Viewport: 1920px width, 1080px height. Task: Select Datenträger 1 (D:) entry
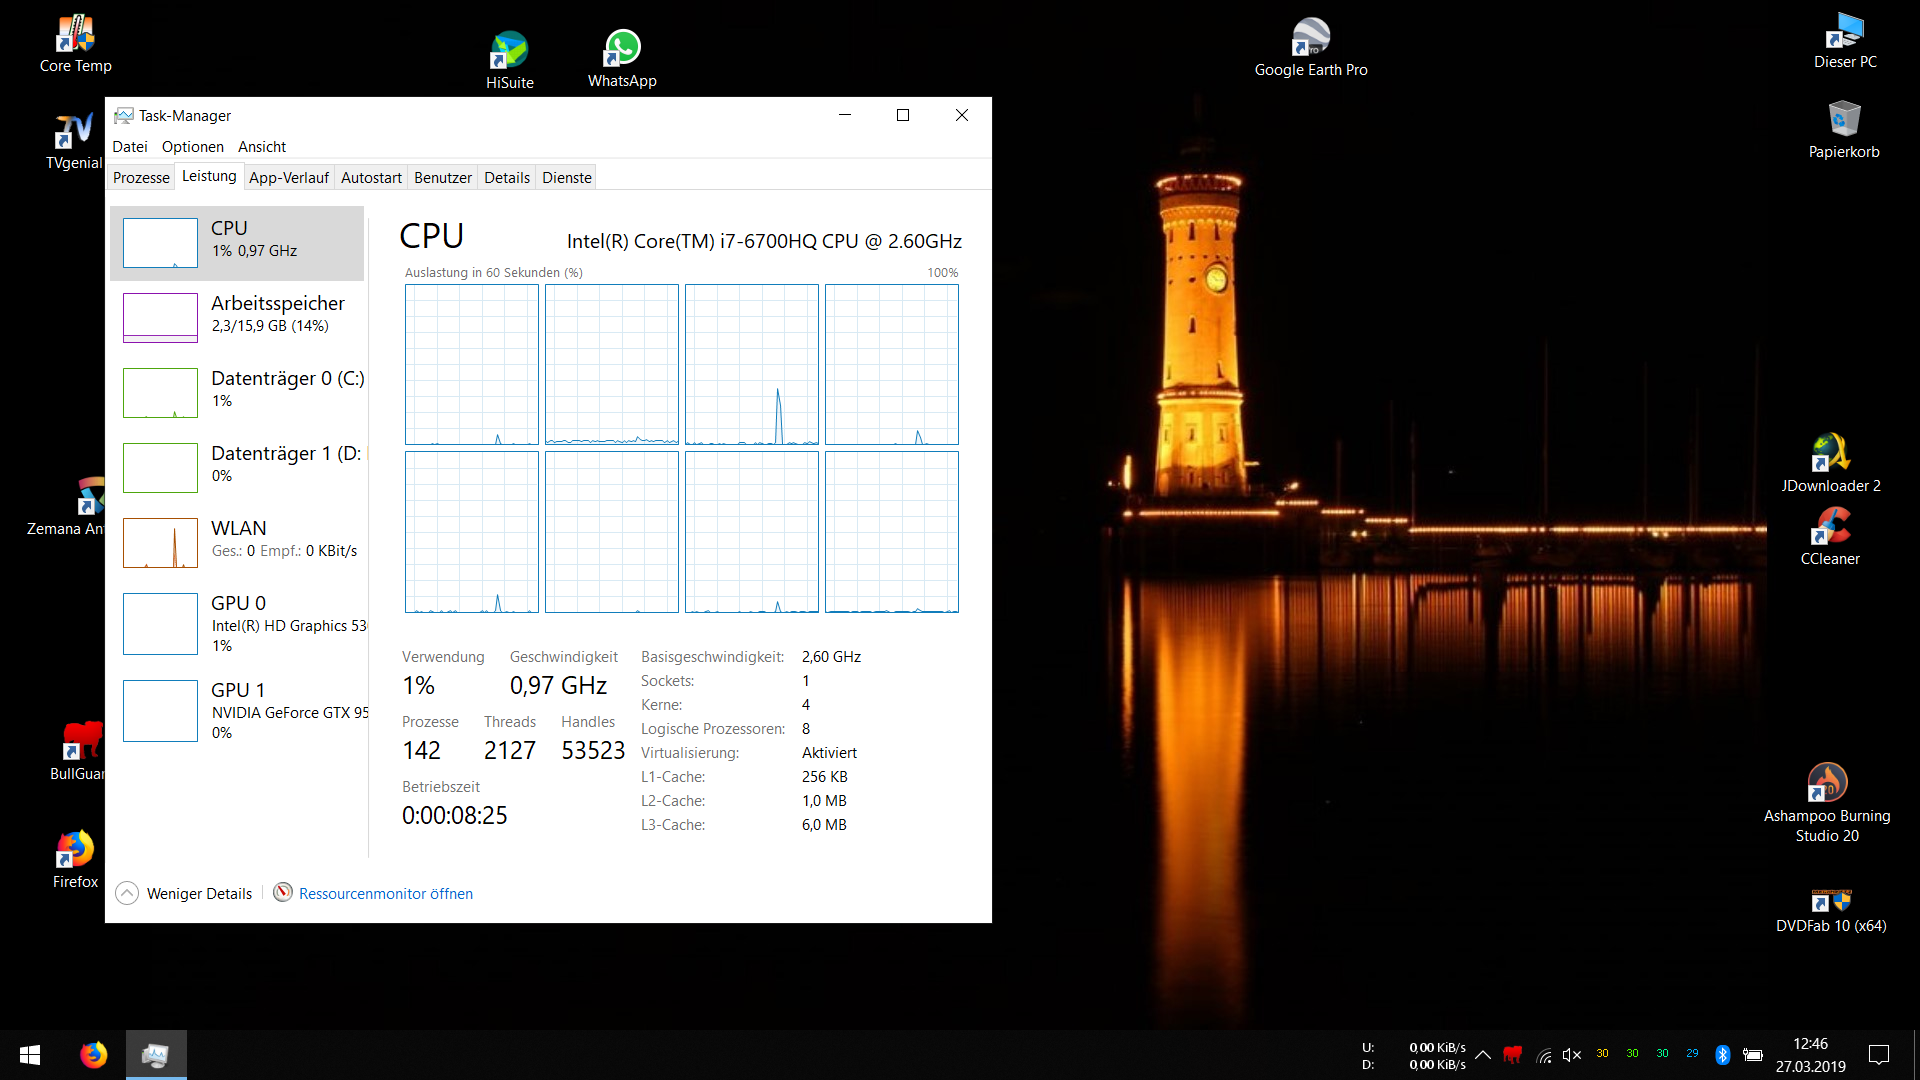pos(237,468)
